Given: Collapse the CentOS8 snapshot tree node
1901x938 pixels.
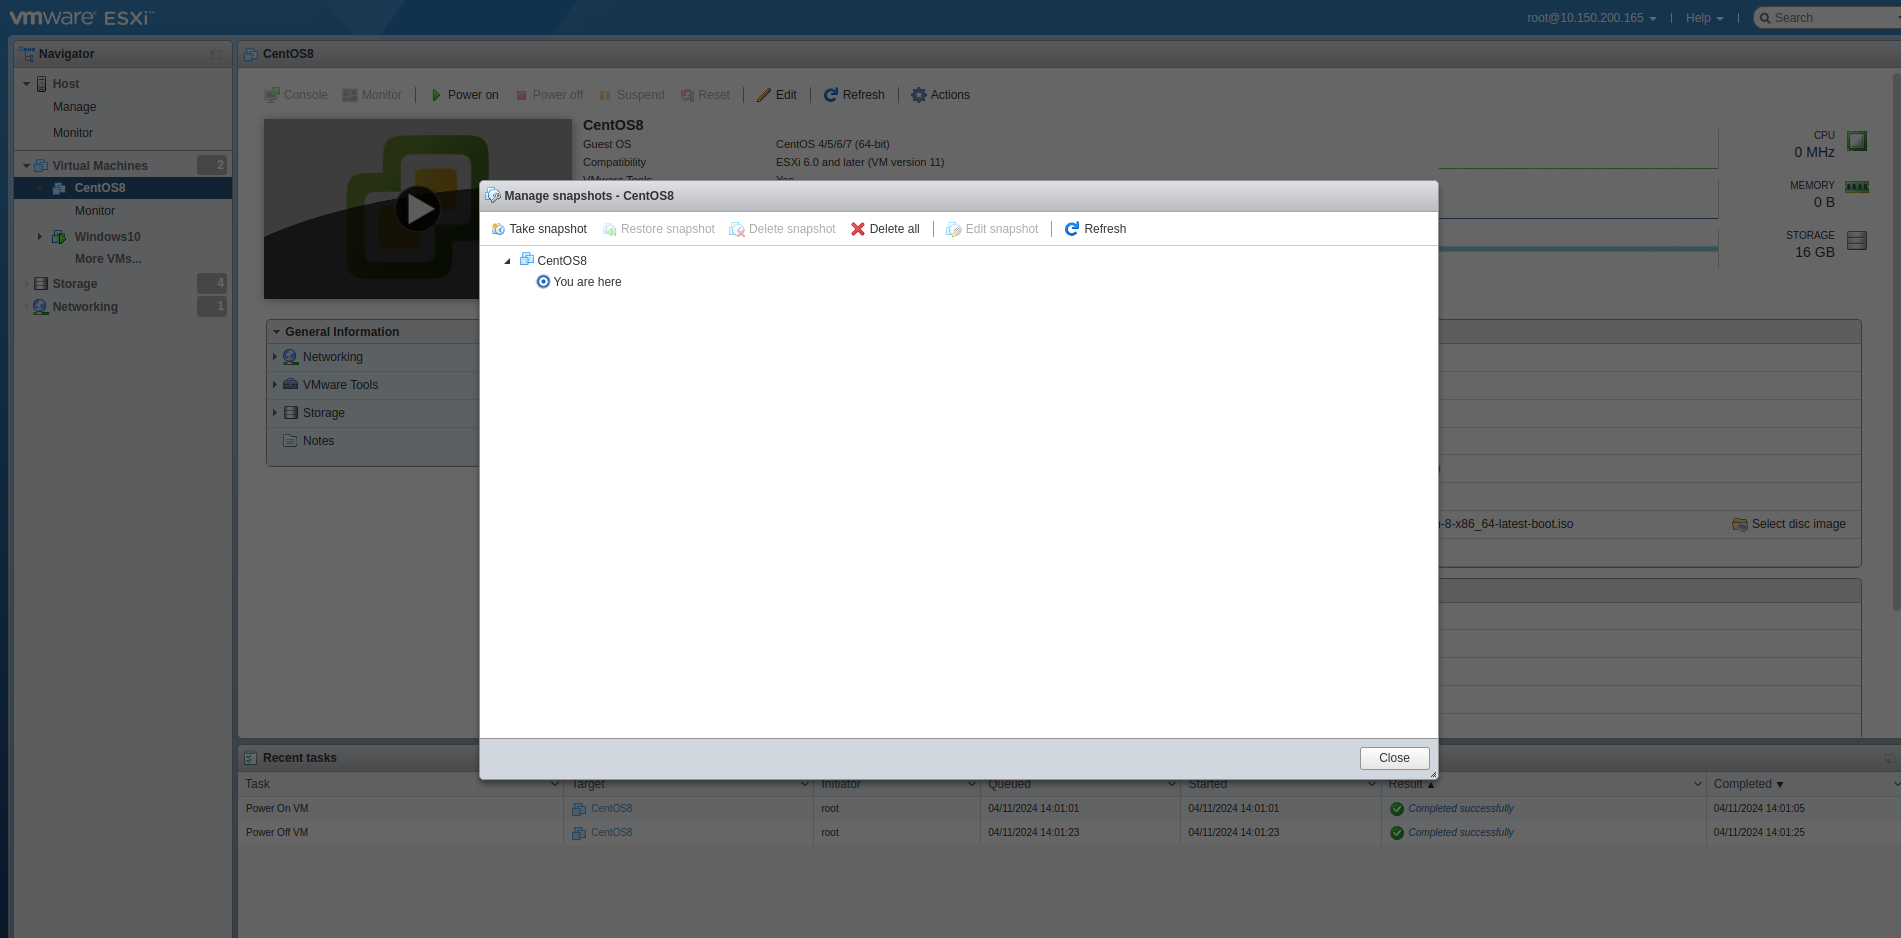Looking at the screenshot, I should coord(508,261).
